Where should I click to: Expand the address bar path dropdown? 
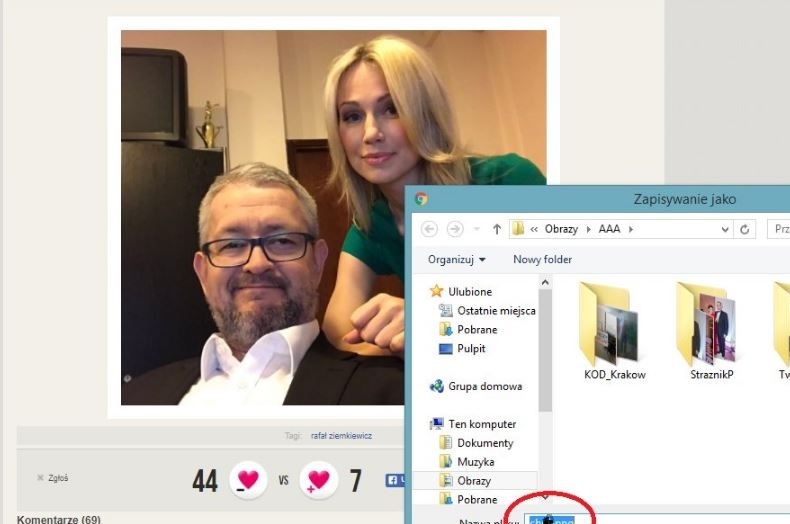pyautogui.click(x=724, y=229)
